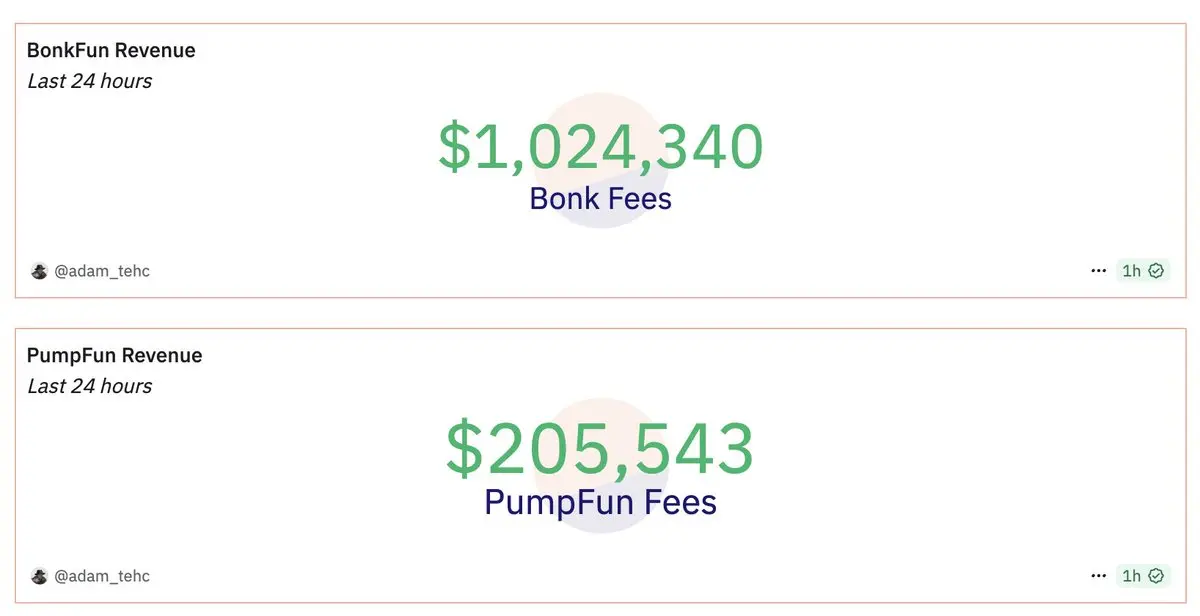
Task: Click the verified checkmark icon in the BonkFun panel
Action: (x=1156, y=271)
